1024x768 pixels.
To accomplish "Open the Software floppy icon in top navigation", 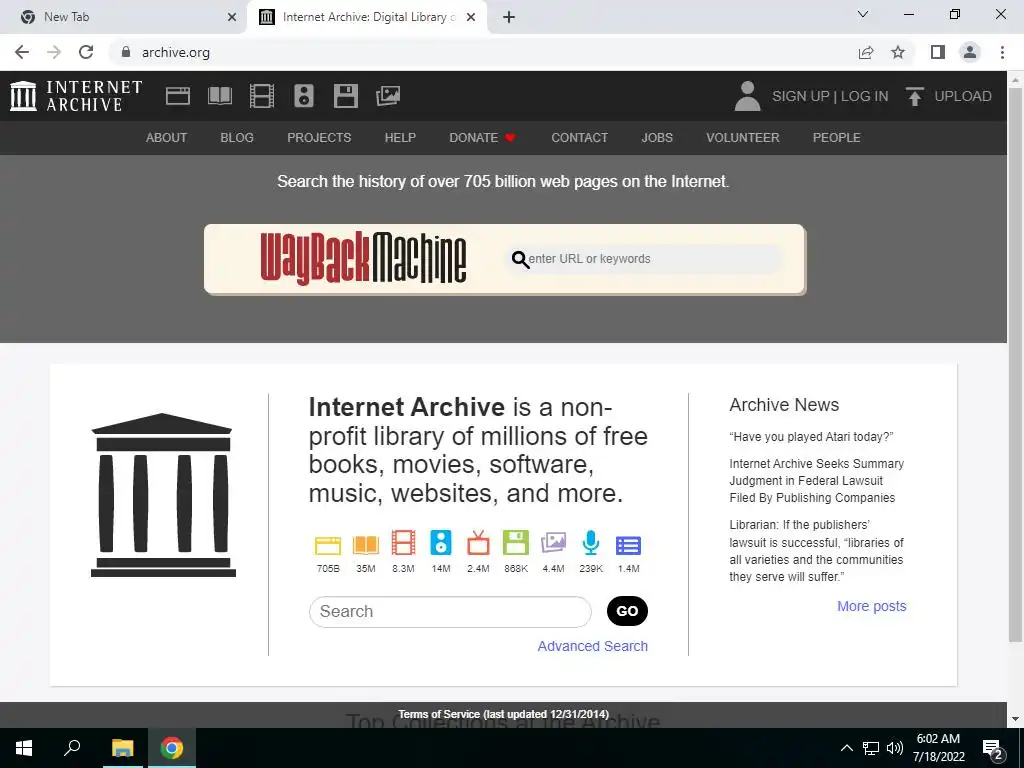I will tap(345, 96).
